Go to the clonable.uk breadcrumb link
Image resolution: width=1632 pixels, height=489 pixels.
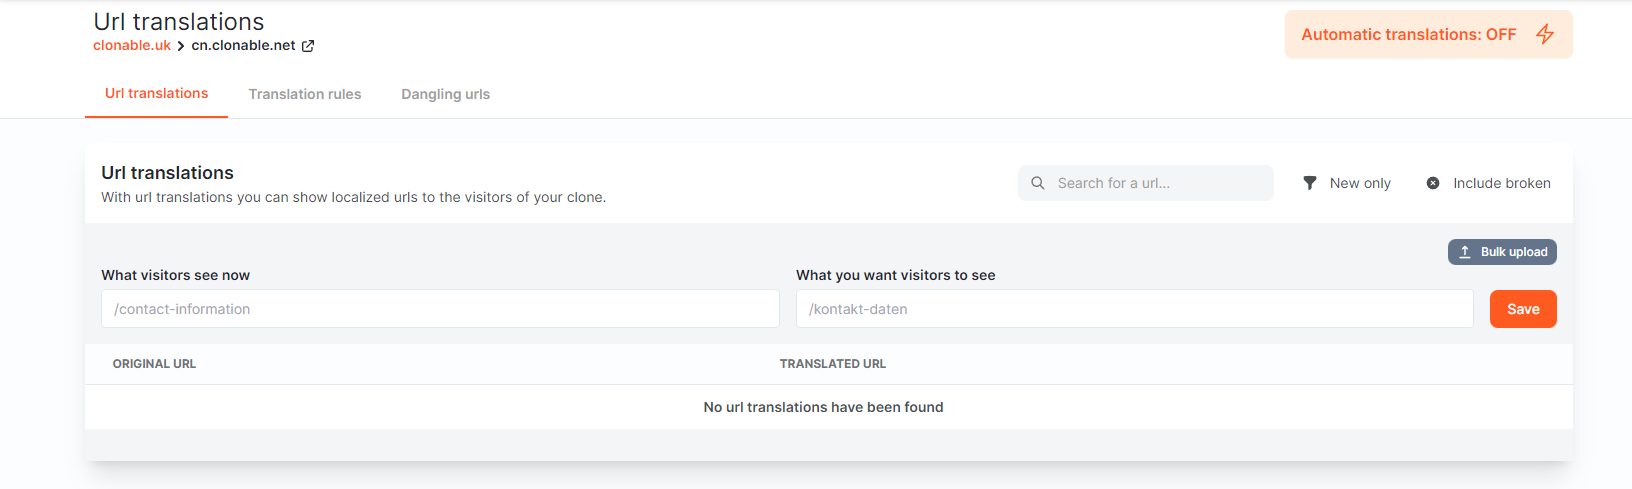click(132, 46)
